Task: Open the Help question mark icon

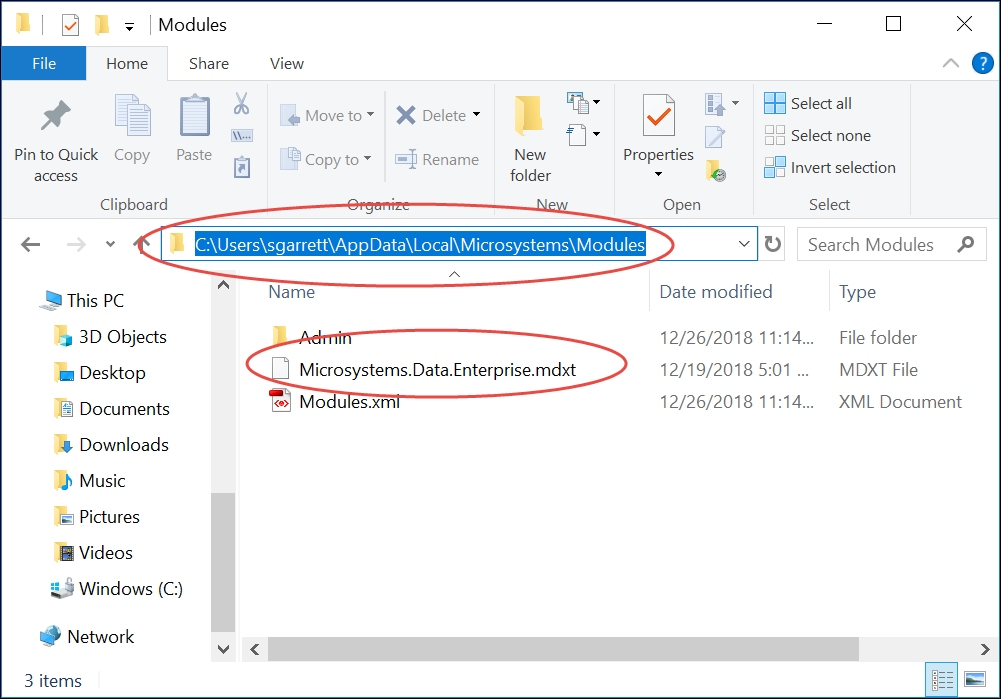Action: pos(982,63)
